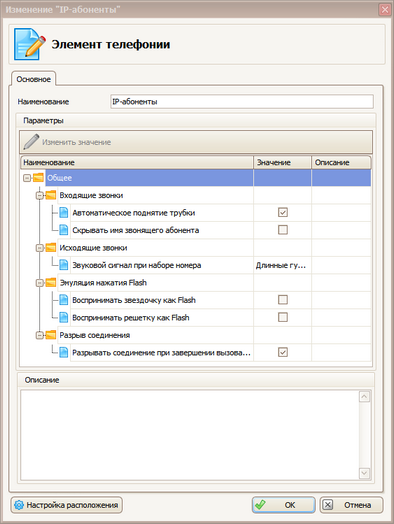Click inside the Описание text area

(x=189, y=435)
